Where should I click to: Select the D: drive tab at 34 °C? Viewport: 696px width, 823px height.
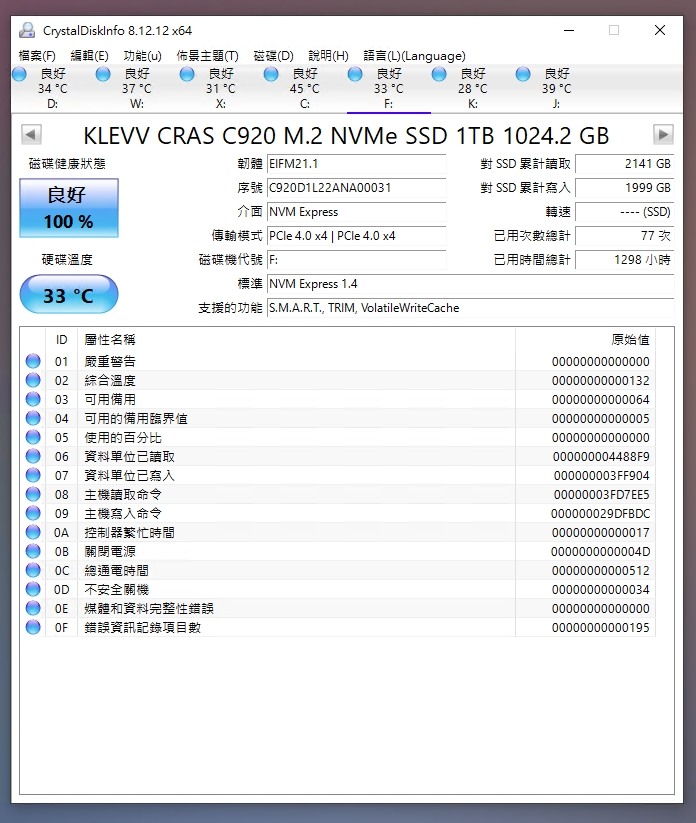point(53,88)
